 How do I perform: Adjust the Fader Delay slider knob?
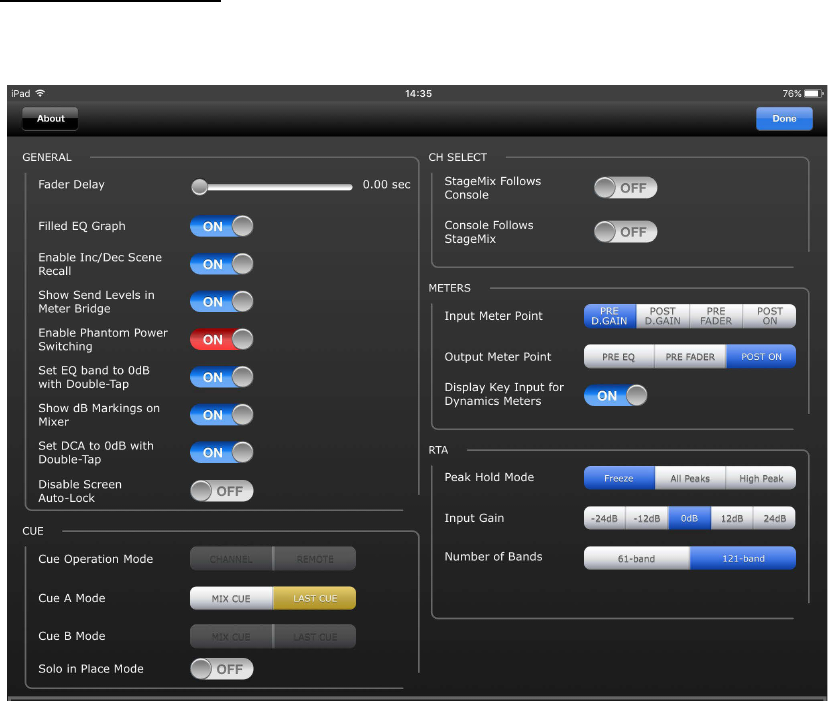click(200, 186)
